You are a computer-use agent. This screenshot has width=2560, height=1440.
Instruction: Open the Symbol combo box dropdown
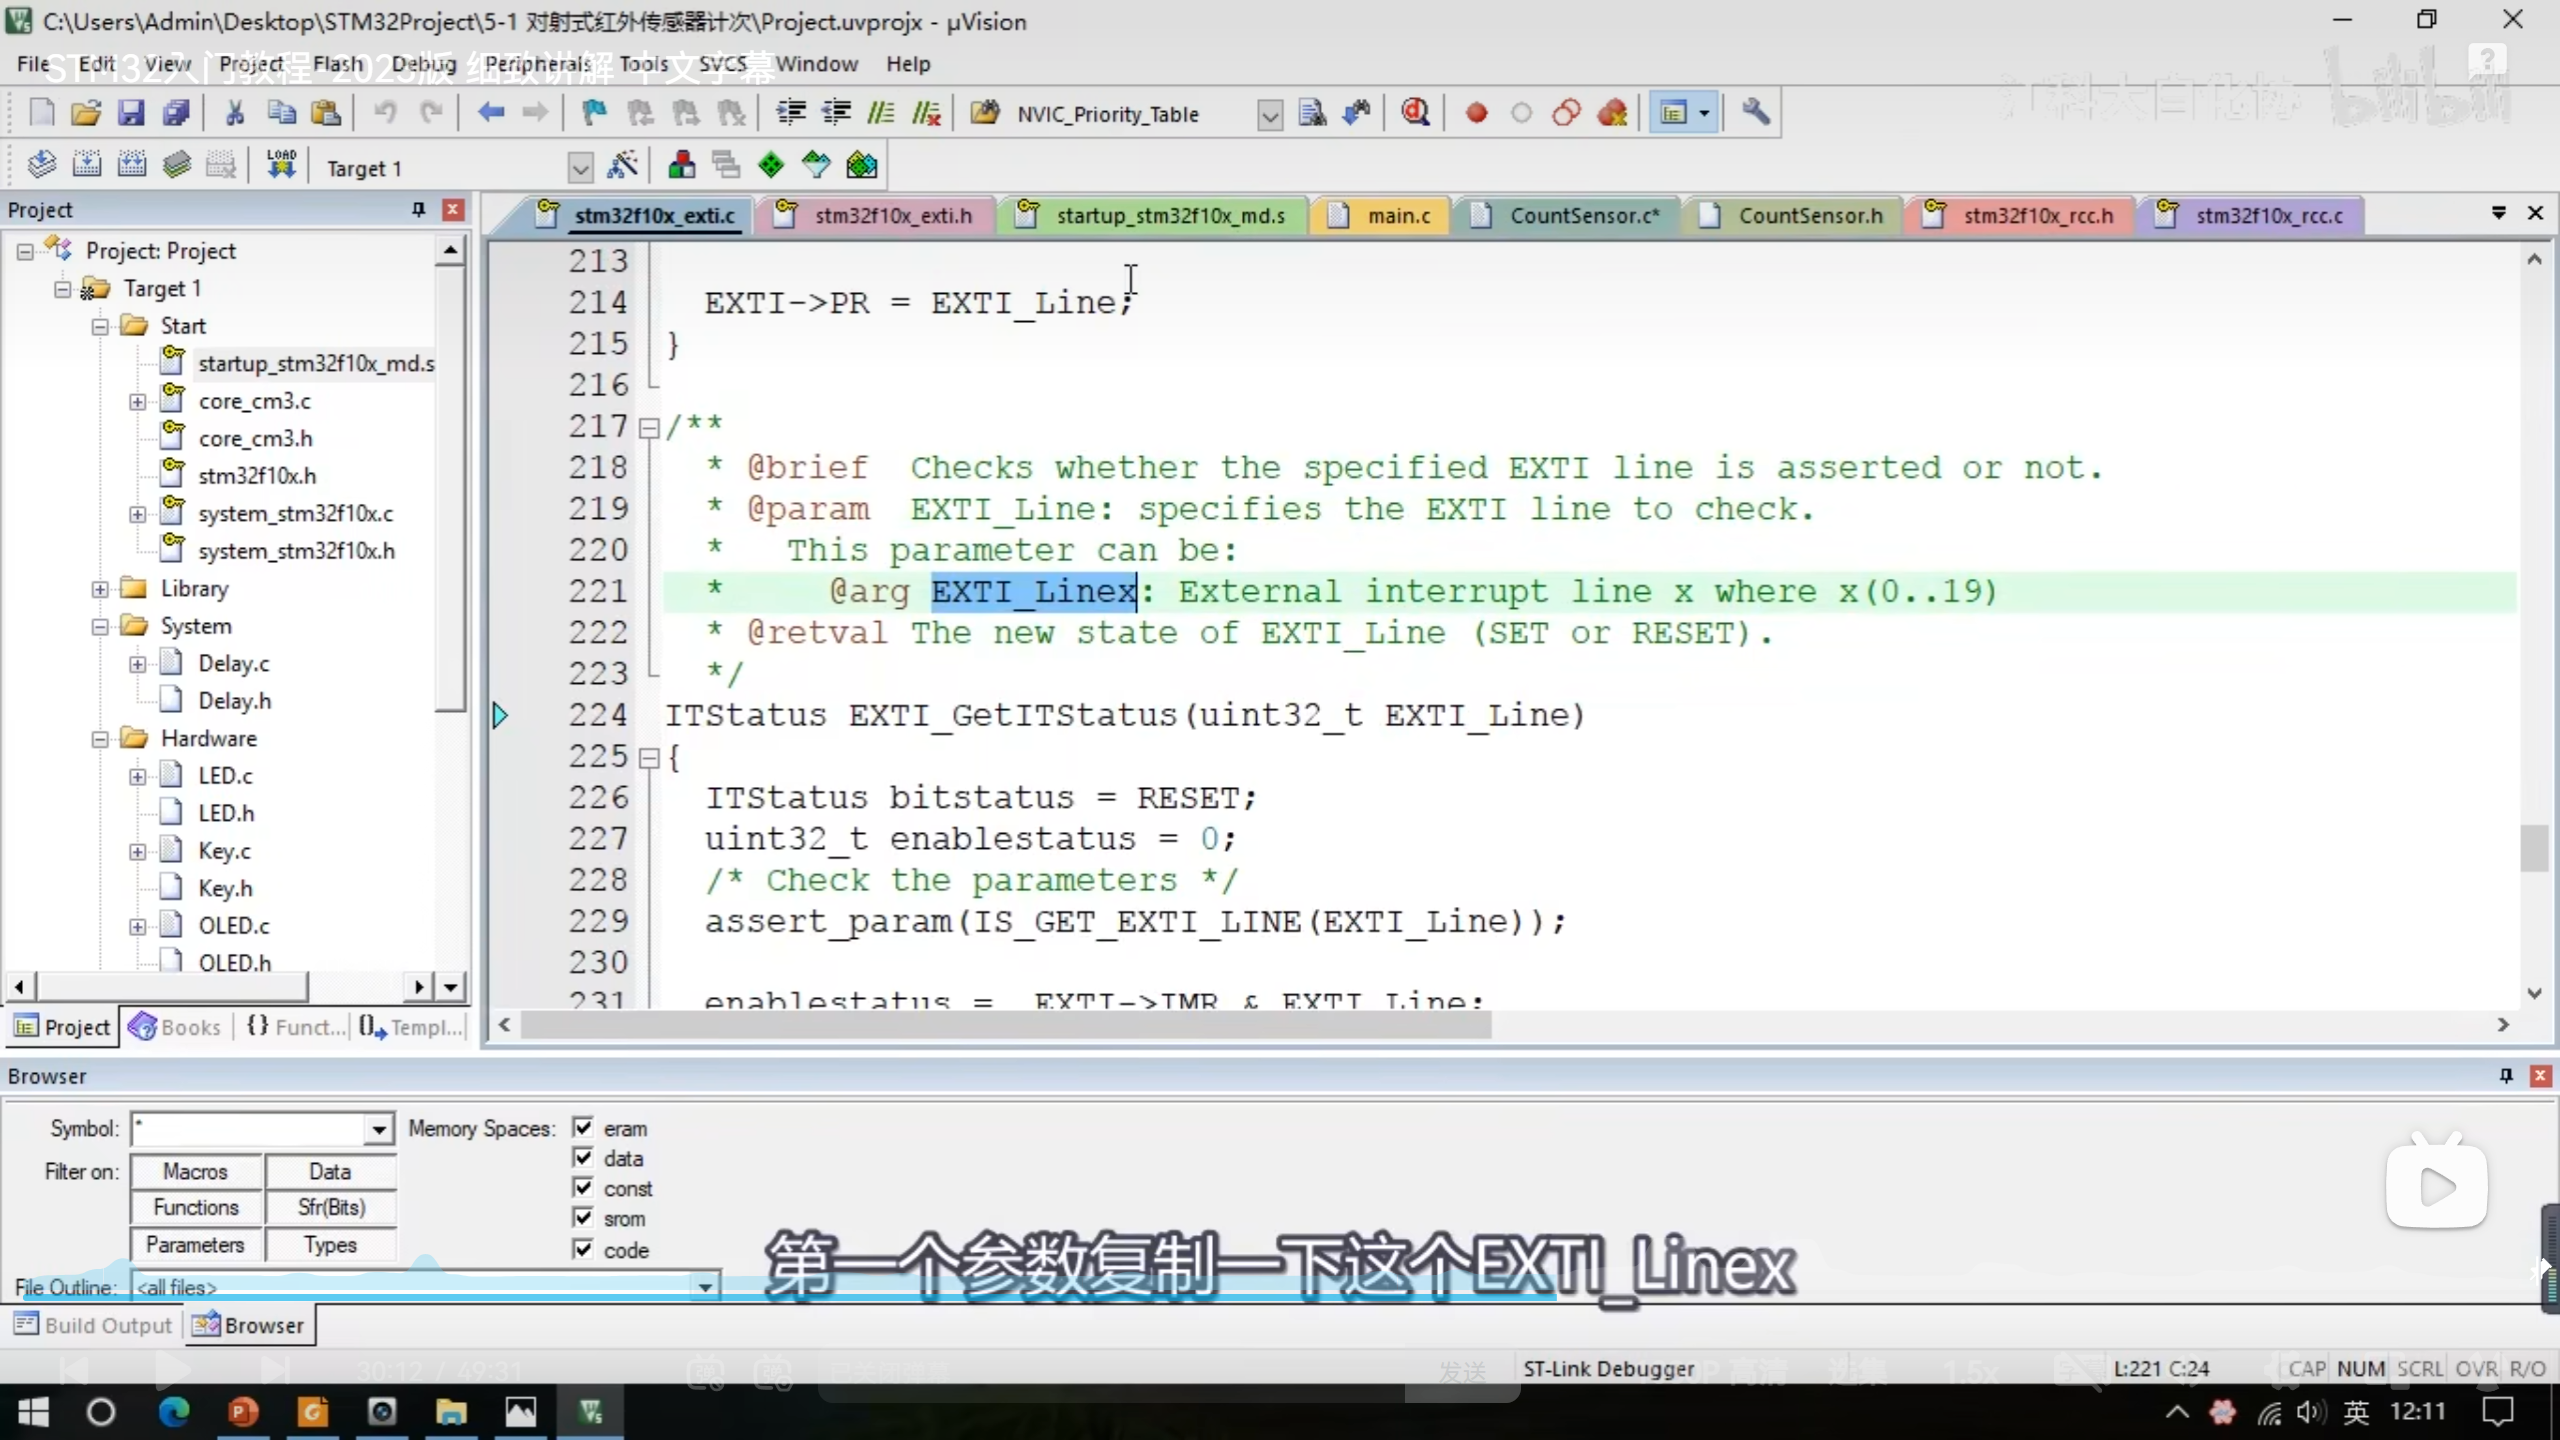click(378, 1130)
